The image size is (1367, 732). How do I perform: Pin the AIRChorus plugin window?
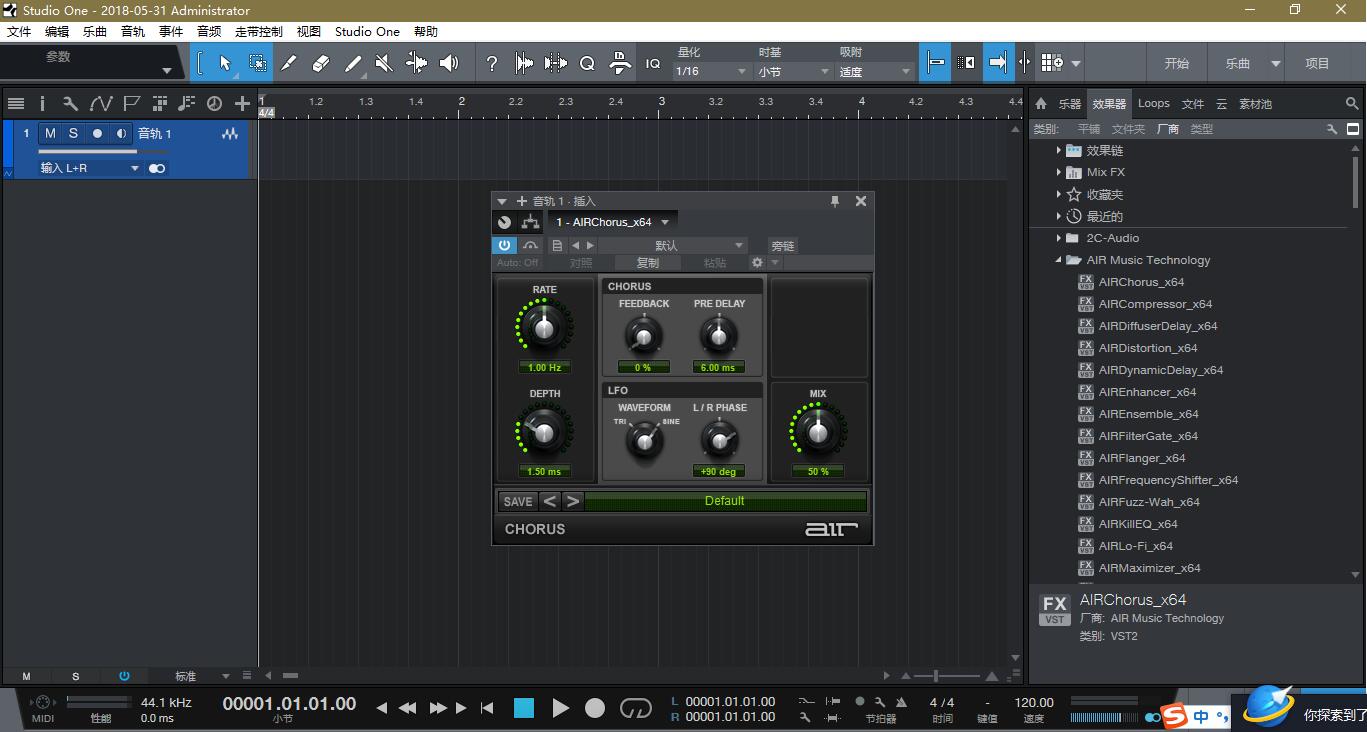pos(835,201)
